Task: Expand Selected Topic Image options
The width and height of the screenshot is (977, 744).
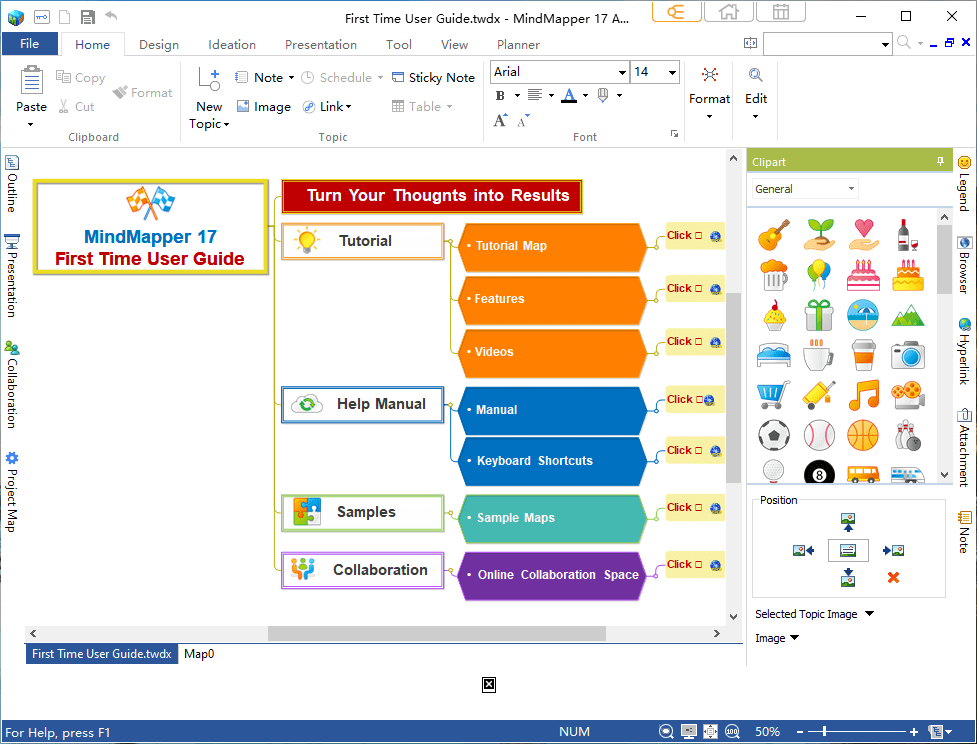Action: 870,614
